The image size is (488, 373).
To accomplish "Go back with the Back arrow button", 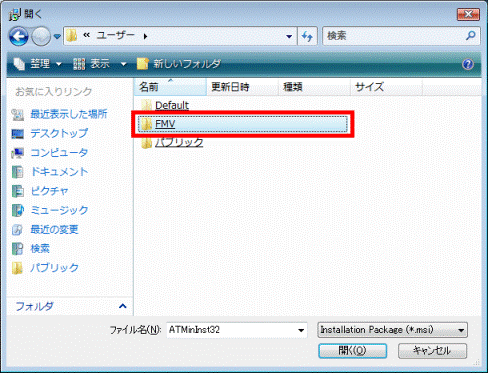I will click(19, 36).
